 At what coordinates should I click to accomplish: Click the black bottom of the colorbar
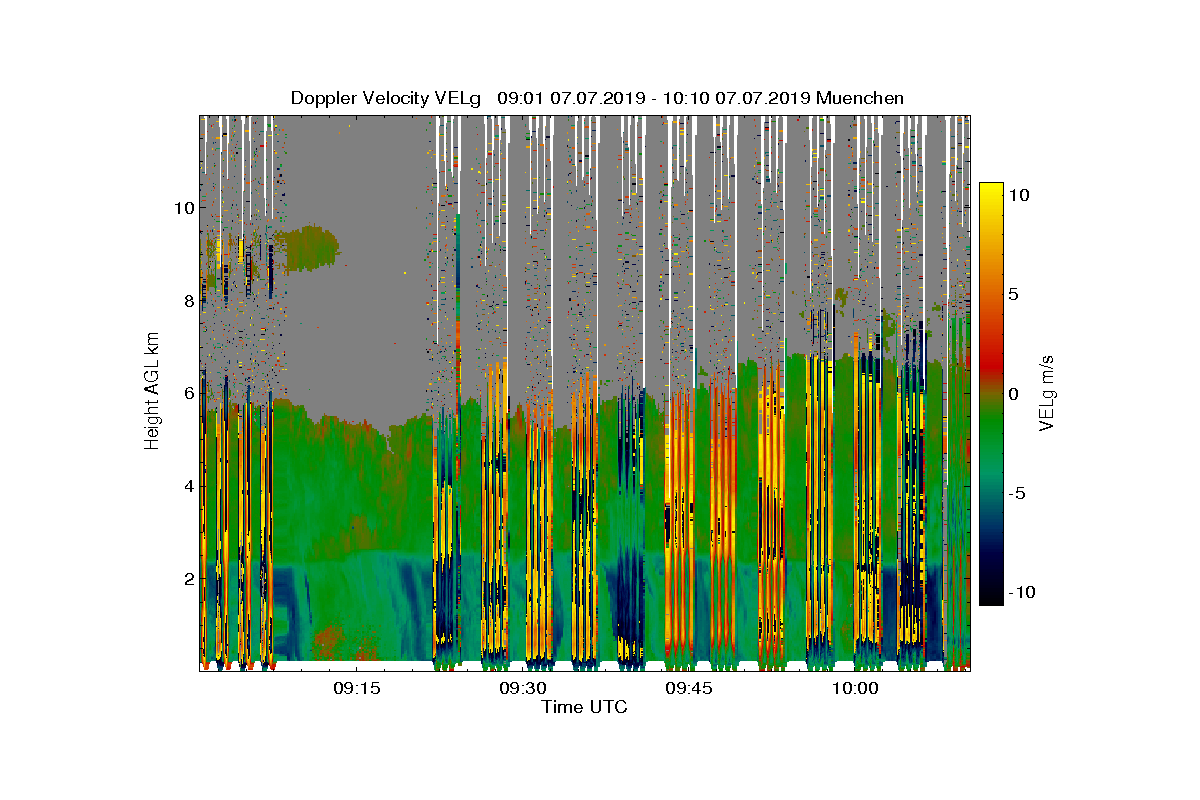pyautogui.click(x=991, y=597)
